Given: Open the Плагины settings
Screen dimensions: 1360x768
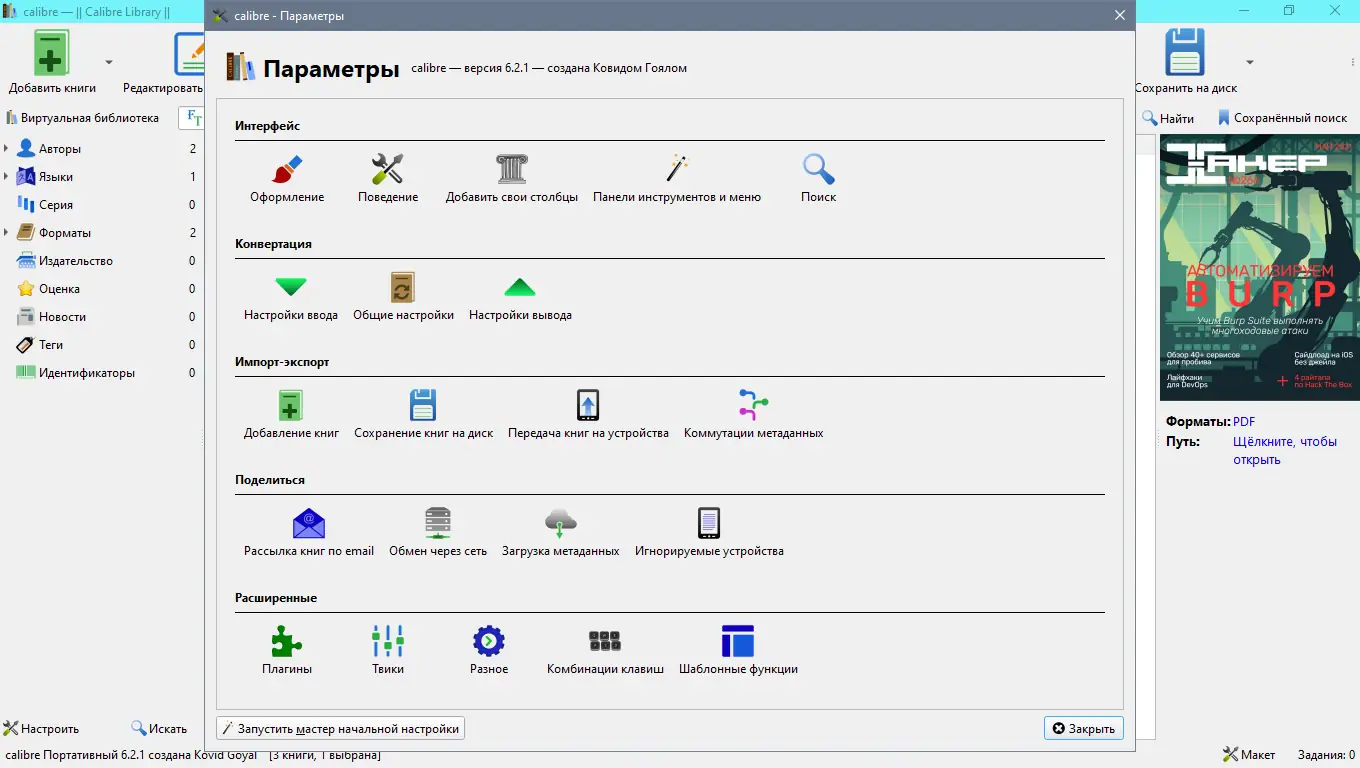Looking at the screenshot, I should click(x=287, y=651).
